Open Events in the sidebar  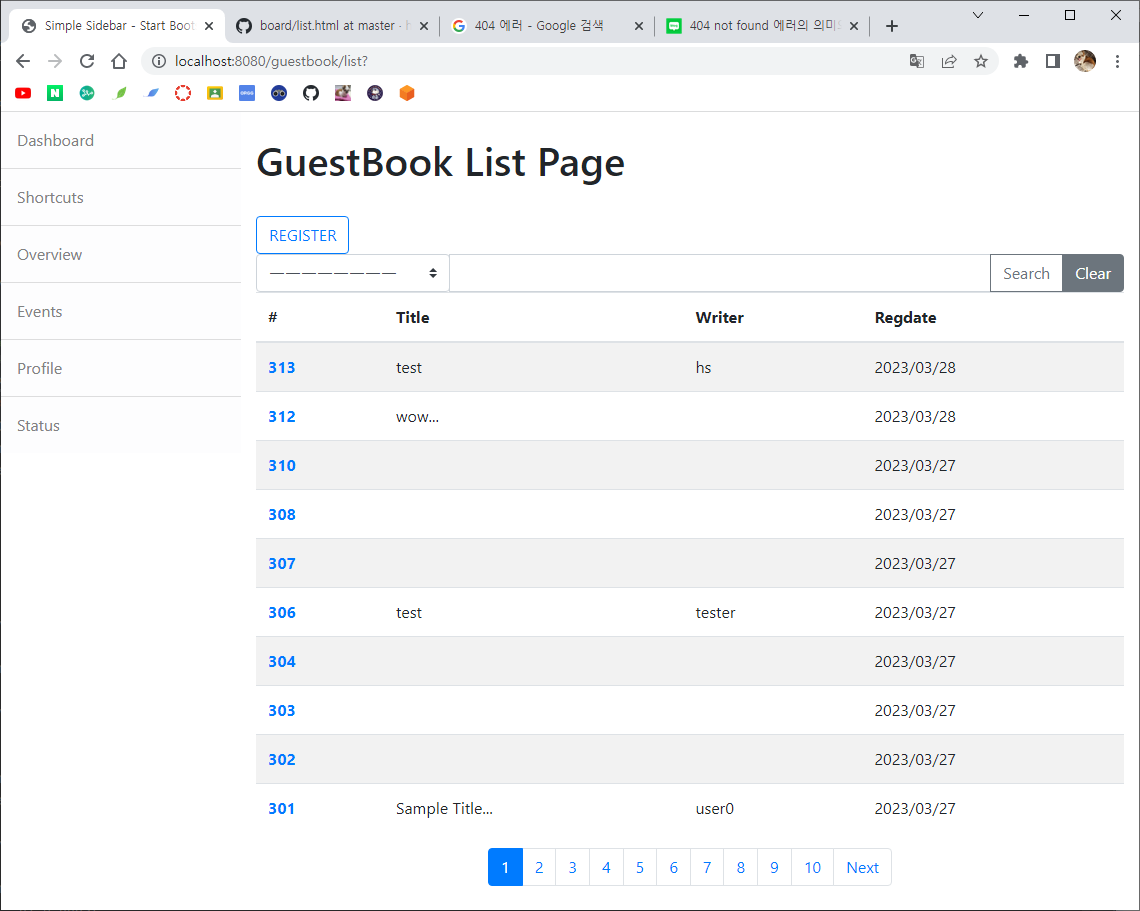click(121, 311)
